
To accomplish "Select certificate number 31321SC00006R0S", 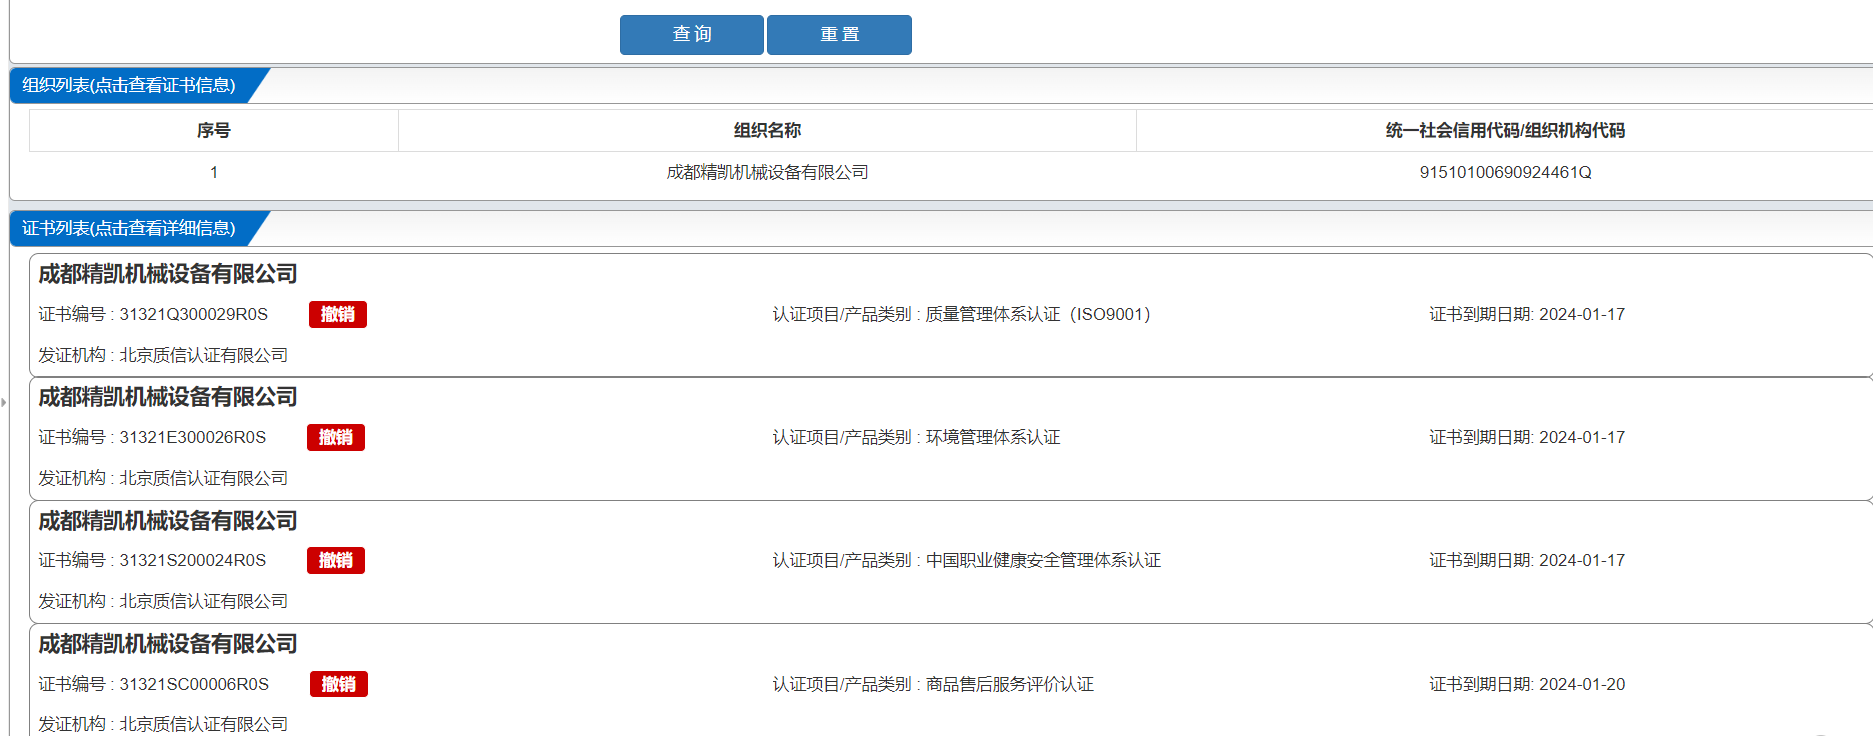I will point(194,684).
